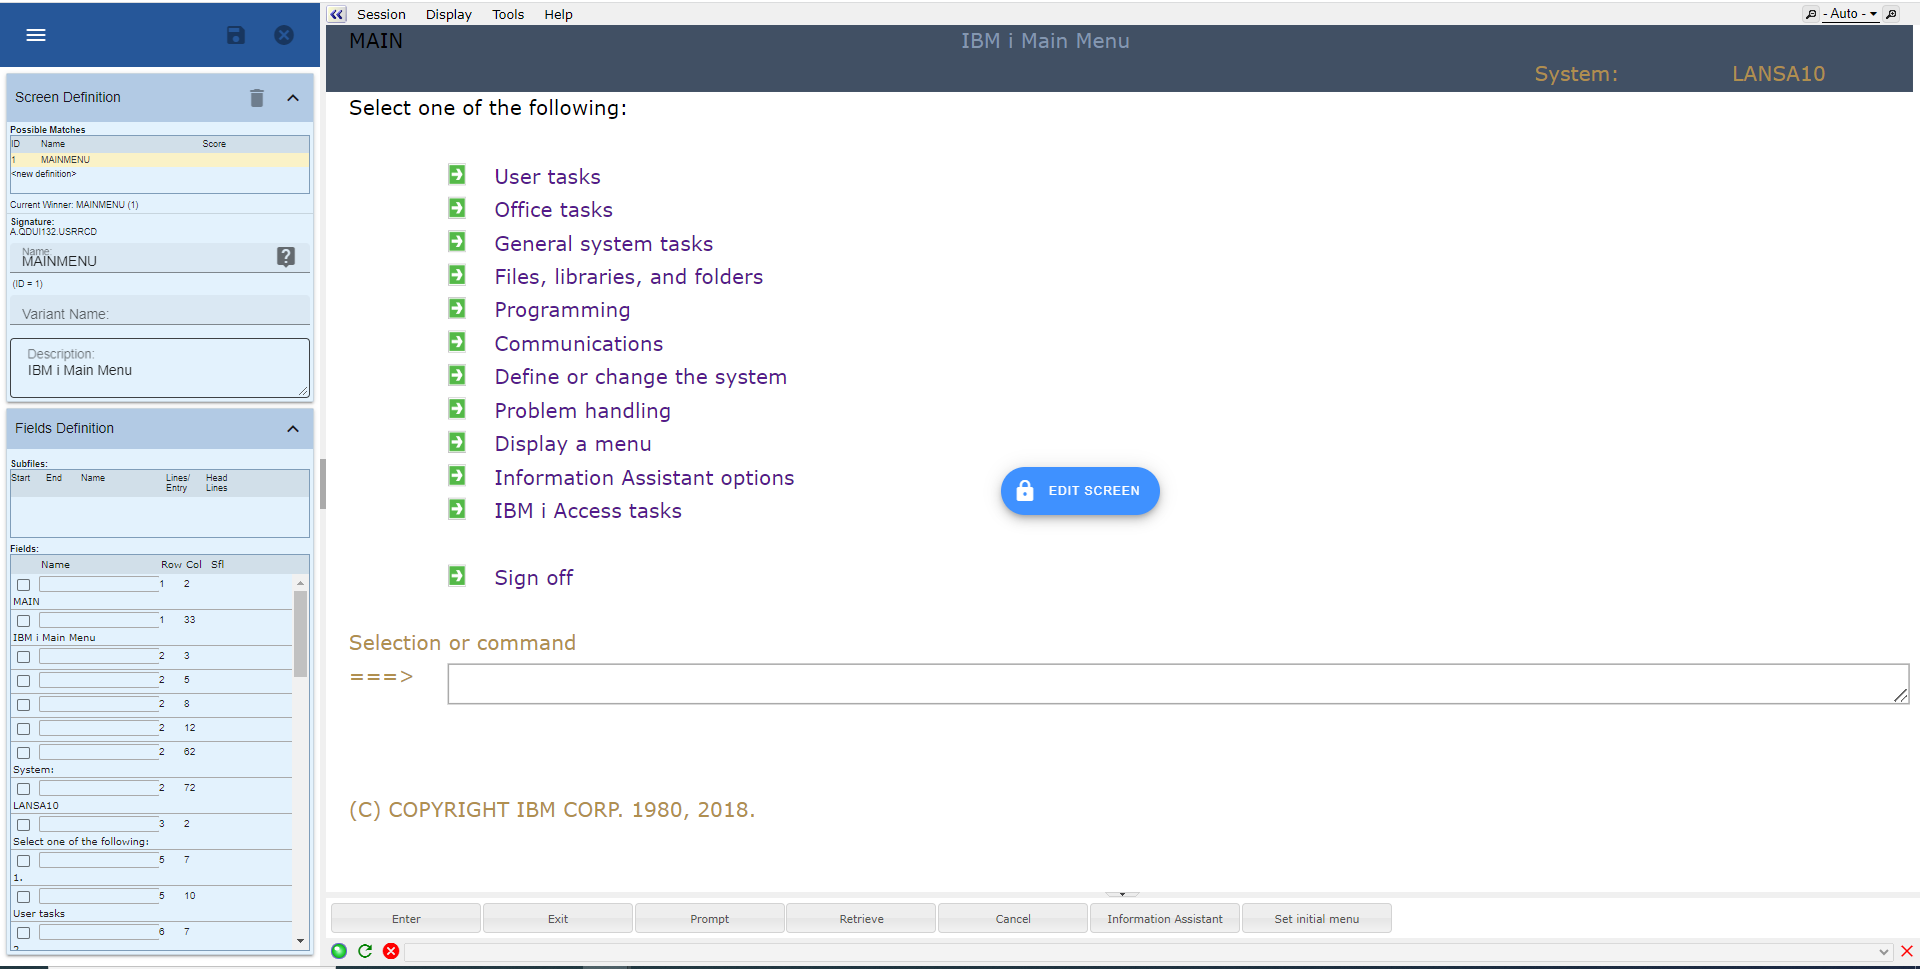
Task: Toggle the checkbox for IBM i Main Menu field
Action: [x=24, y=621]
